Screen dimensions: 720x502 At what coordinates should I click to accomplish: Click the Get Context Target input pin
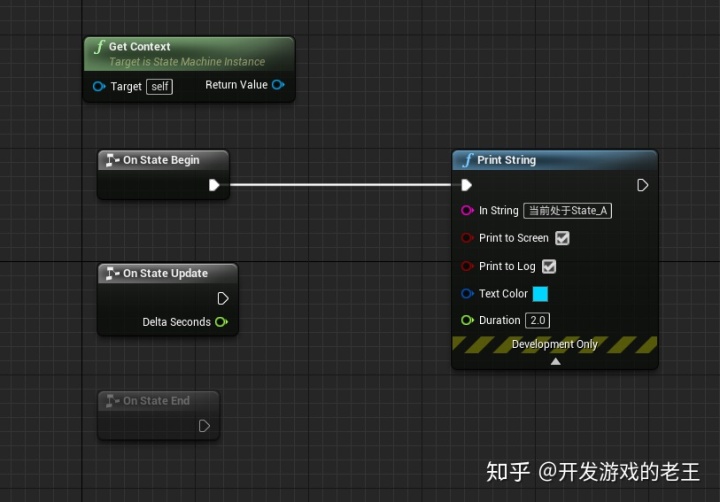coord(99,86)
